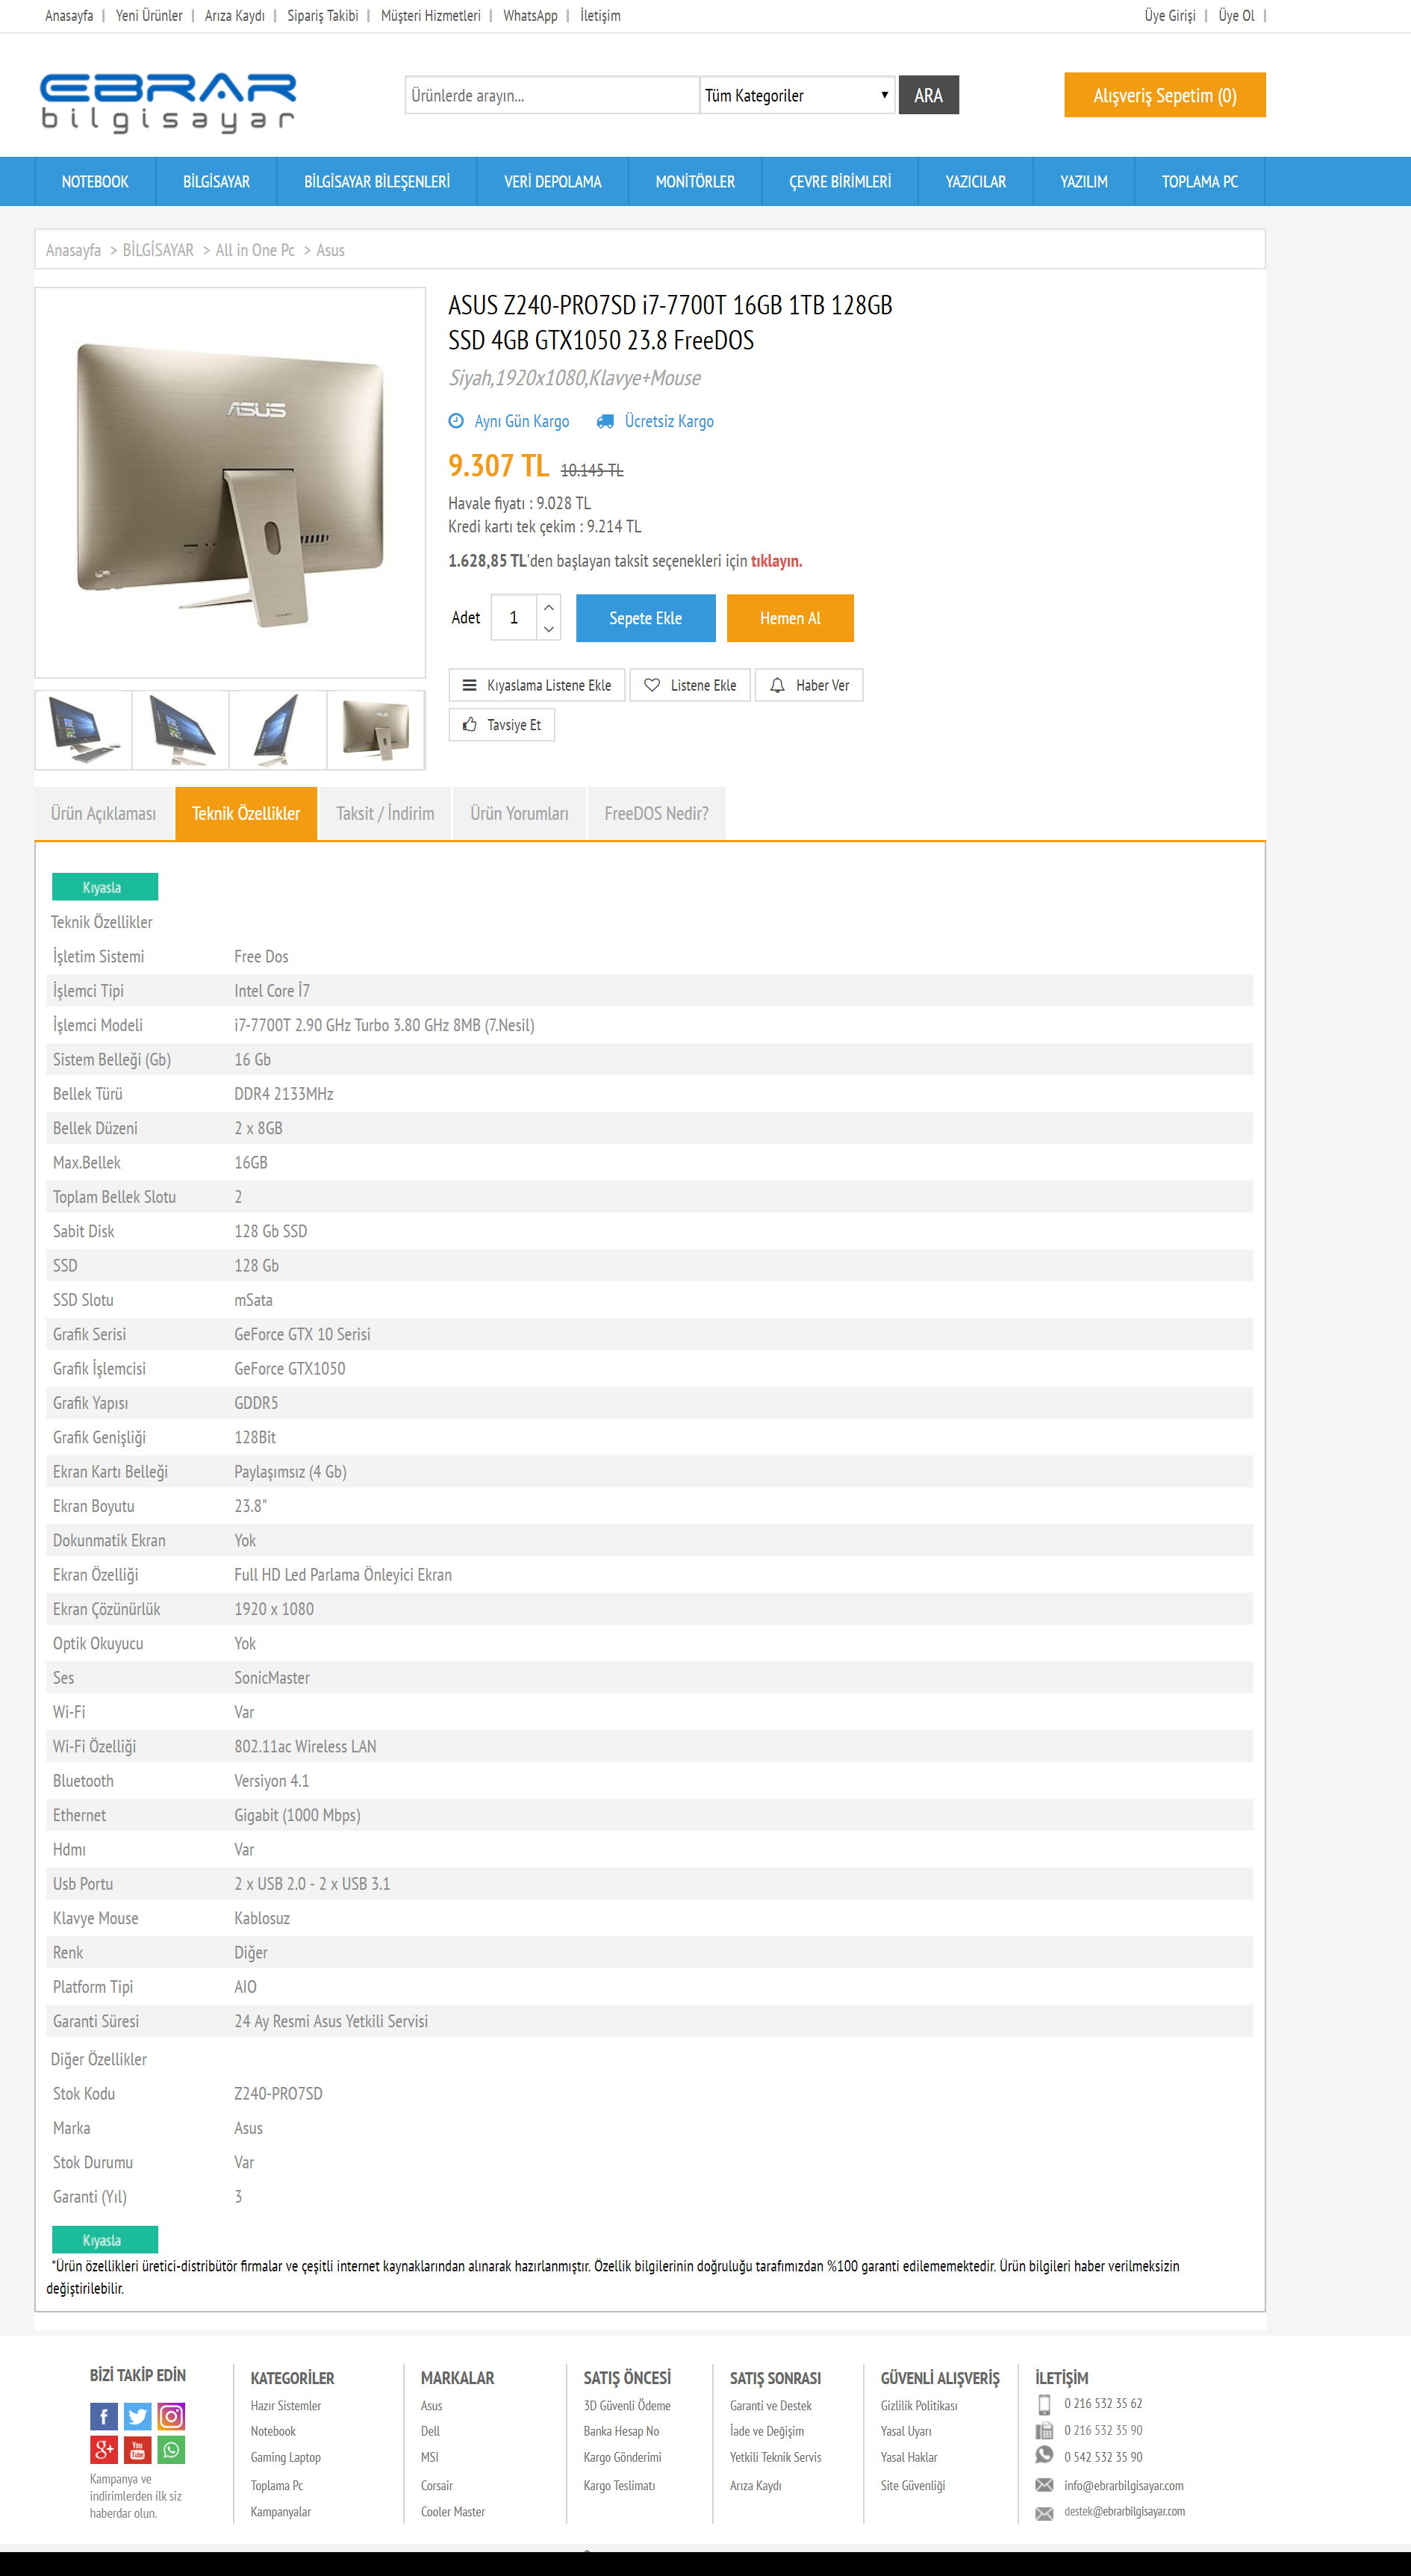Click All in One Pc breadcrumb

[x=255, y=250]
